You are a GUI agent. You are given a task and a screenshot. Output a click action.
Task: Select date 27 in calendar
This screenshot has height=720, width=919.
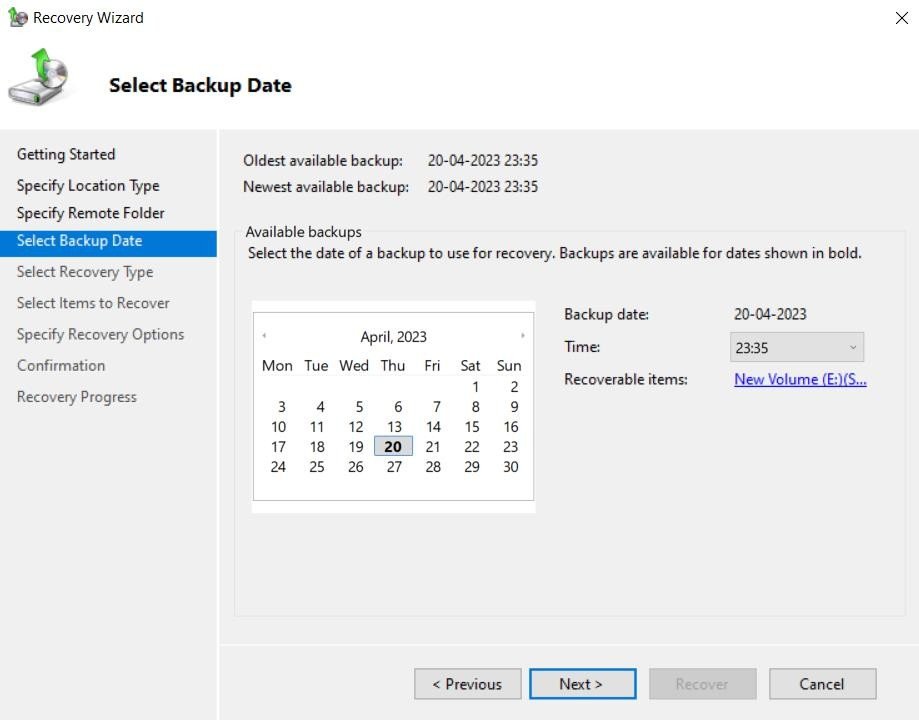point(394,467)
